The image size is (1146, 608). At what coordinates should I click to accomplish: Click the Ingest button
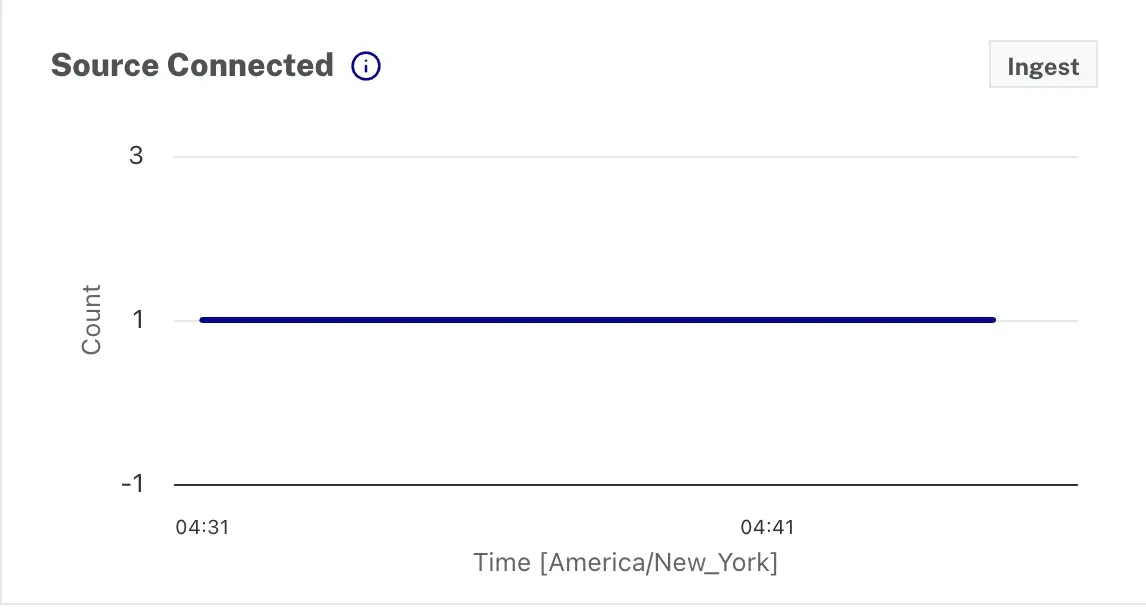(1043, 66)
